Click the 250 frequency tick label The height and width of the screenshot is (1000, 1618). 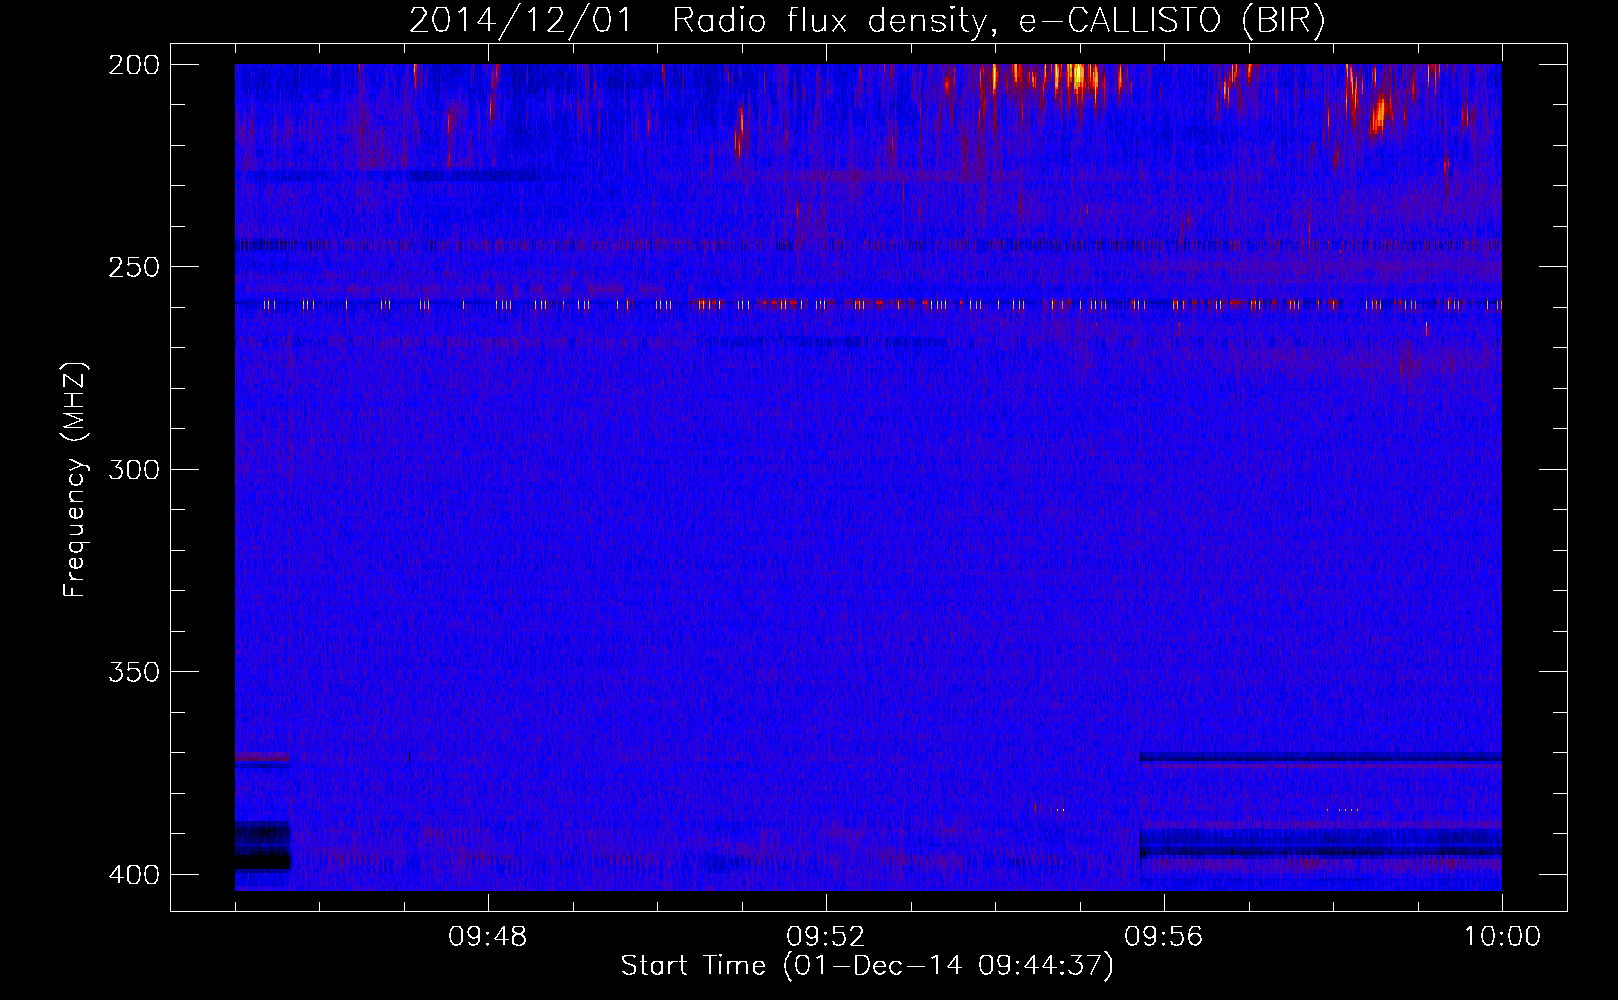(133, 267)
